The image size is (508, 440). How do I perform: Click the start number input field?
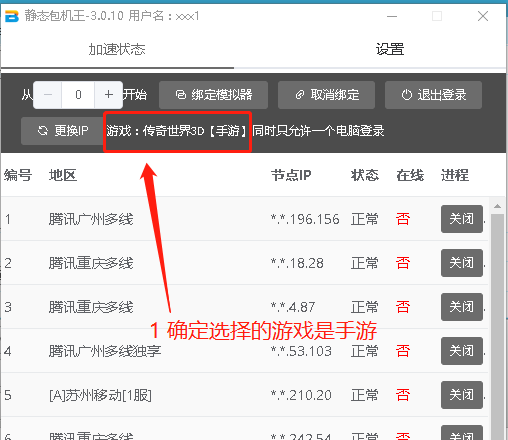(x=78, y=95)
